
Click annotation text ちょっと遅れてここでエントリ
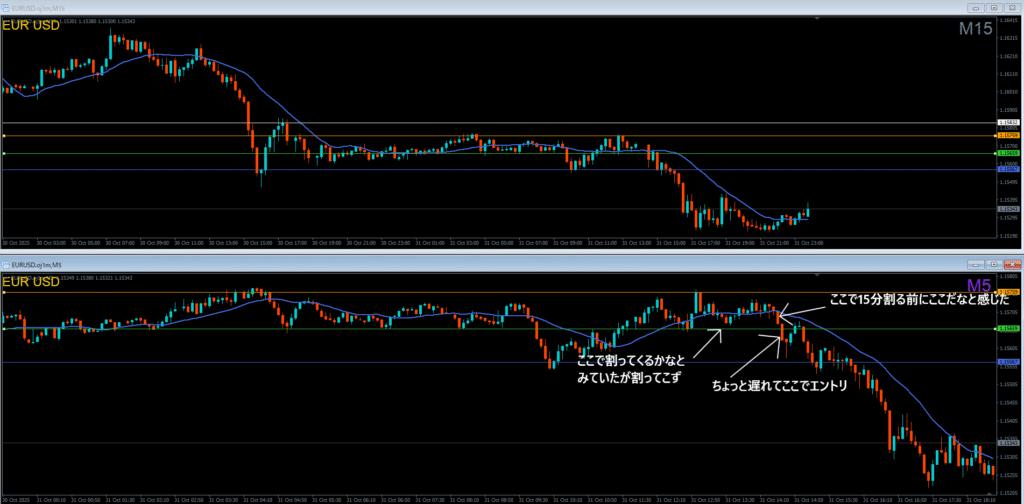pyautogui.click(x=779, y=387)
